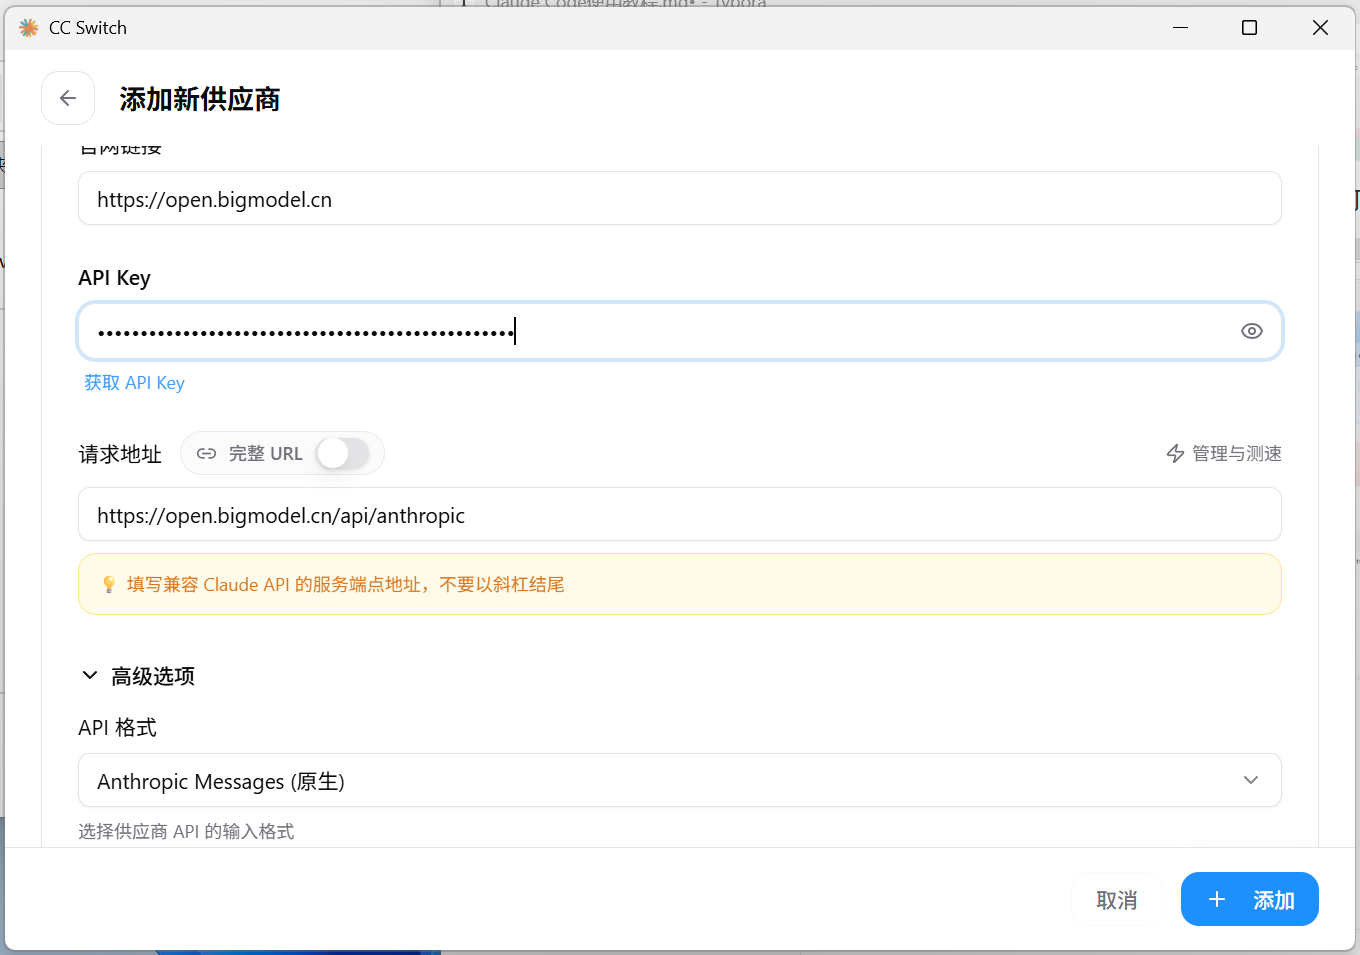Click the 请求地址 label
Image resolution: width=1360 pixels, height=955 pixels.
tap(120, 454)
